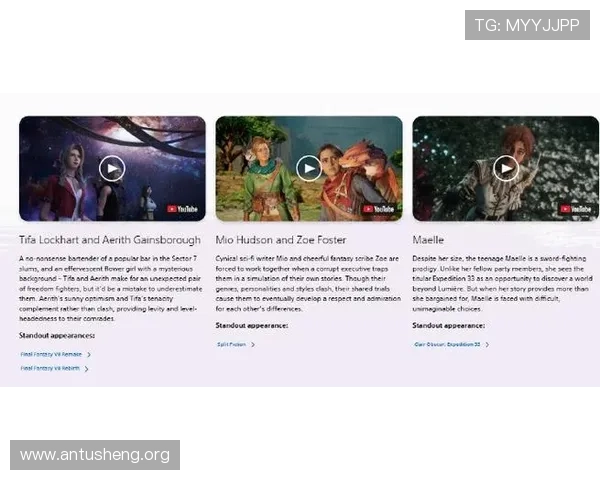The height and width of the screenshot is (480, 600).
Task: Click arrow next to Final Fantasy VII Remake
Action: click(x=89, y=354)
